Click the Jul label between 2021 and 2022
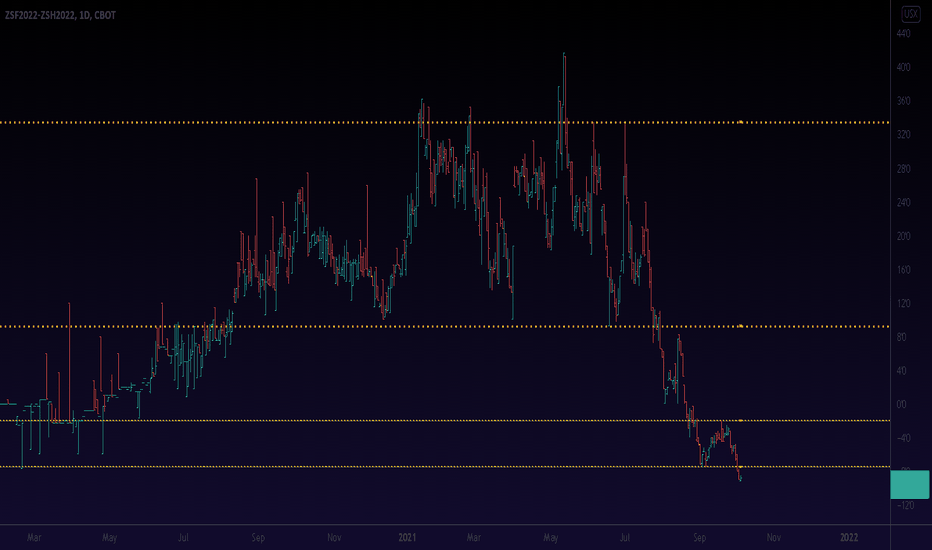The height and width of the screenshot is (550, 932). coord(625,538)
